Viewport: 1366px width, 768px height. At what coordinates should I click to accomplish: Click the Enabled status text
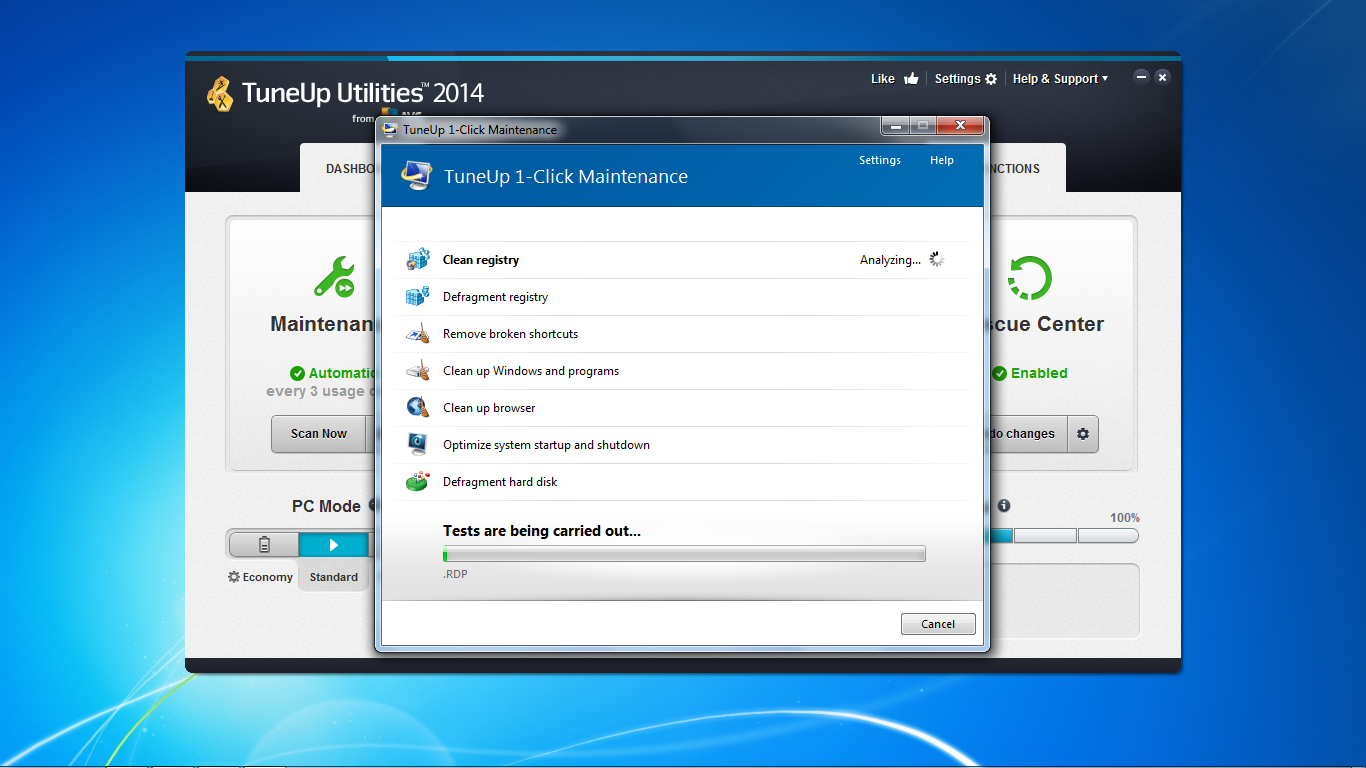point(1039,373)
